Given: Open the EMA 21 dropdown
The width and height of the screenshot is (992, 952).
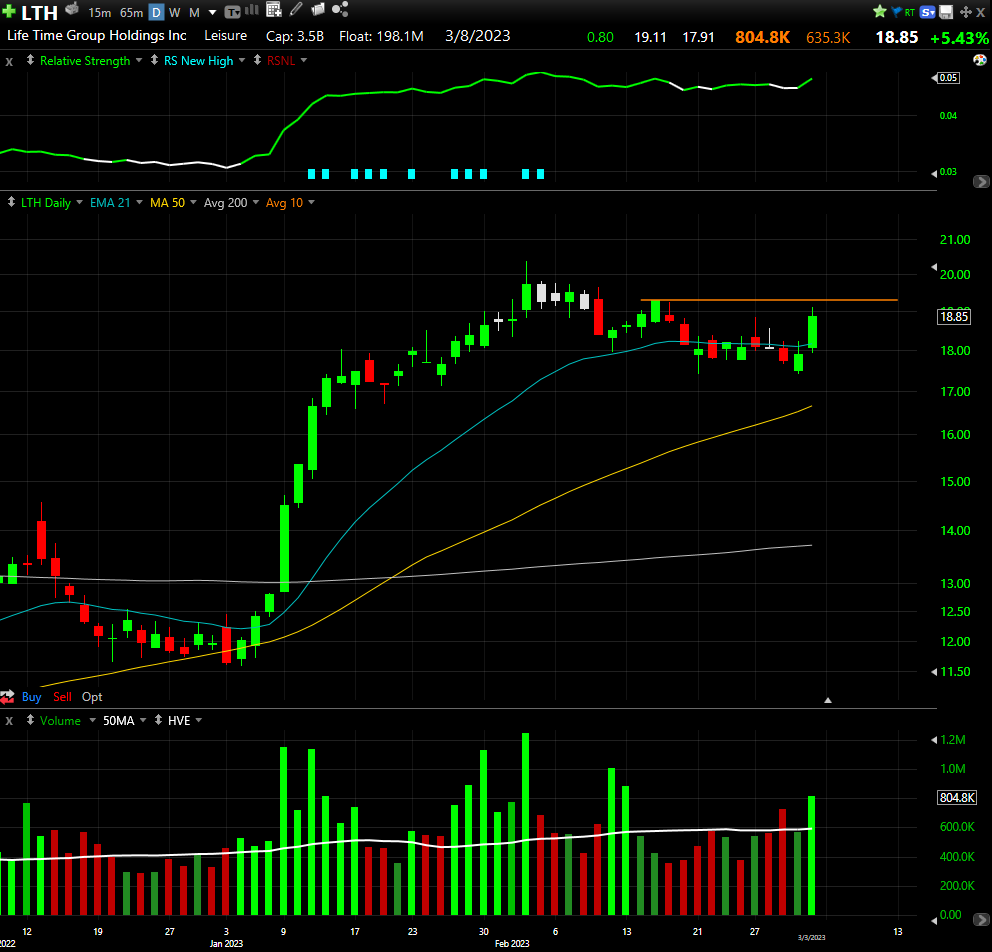Looking at the screenshot, I should click(x=139, y=202).
